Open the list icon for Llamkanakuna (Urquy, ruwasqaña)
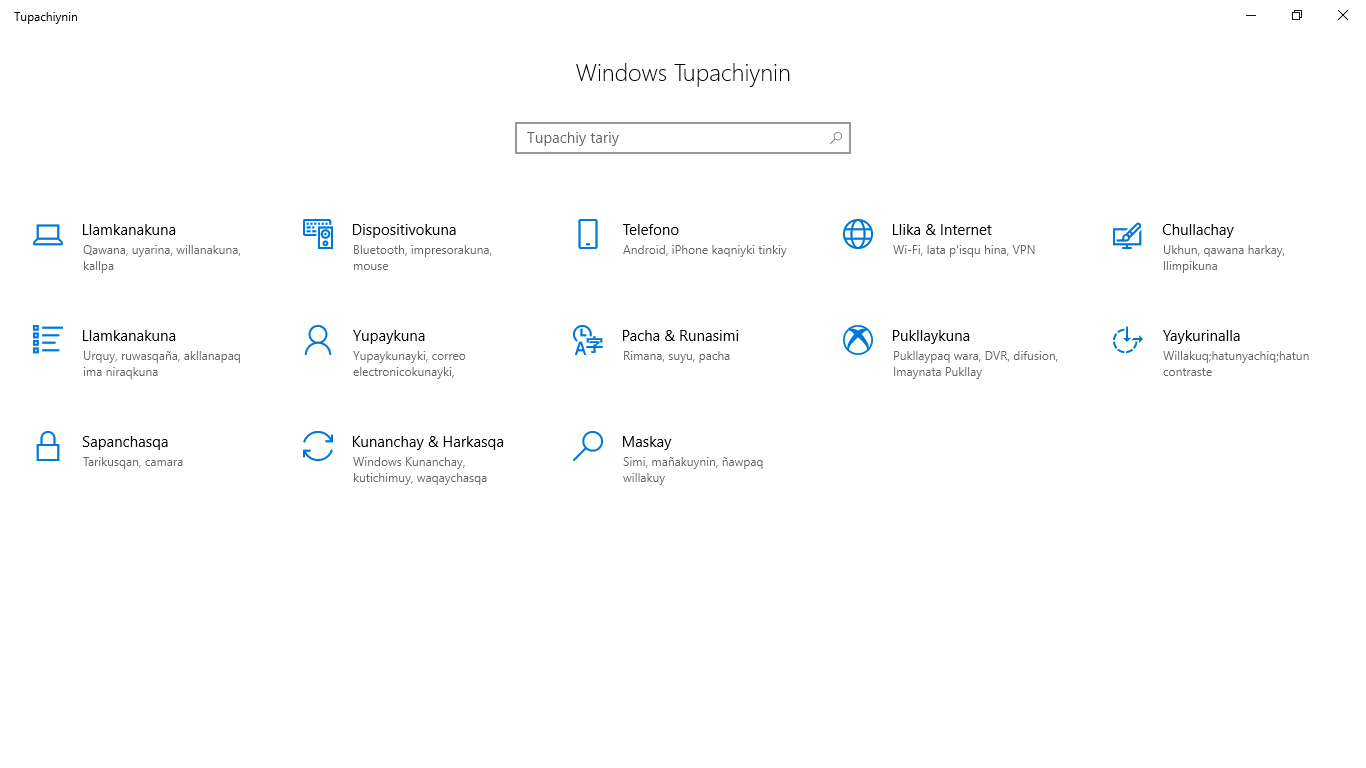The width and height of the screenshot is (1366, 768). pos(48,339)
